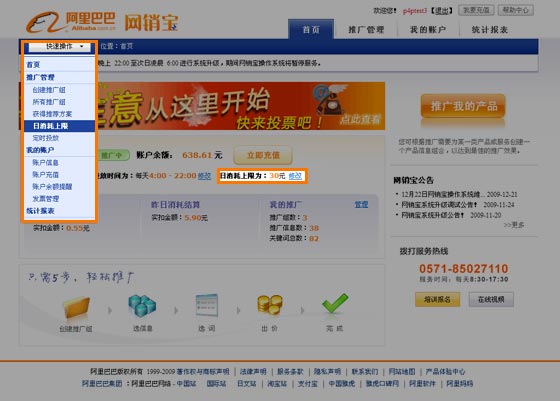Viewport: 560px width, 401px height.
Task: Click the Alibaba logo
Action: 70,22
